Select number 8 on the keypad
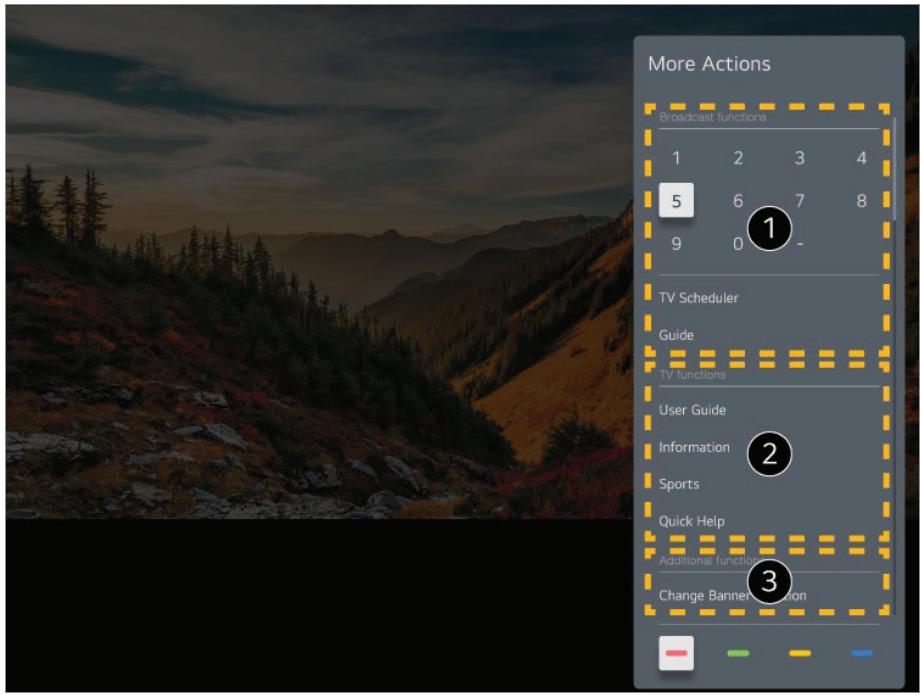The width and height of the screenshot is (921, 695). pos(861,201)
